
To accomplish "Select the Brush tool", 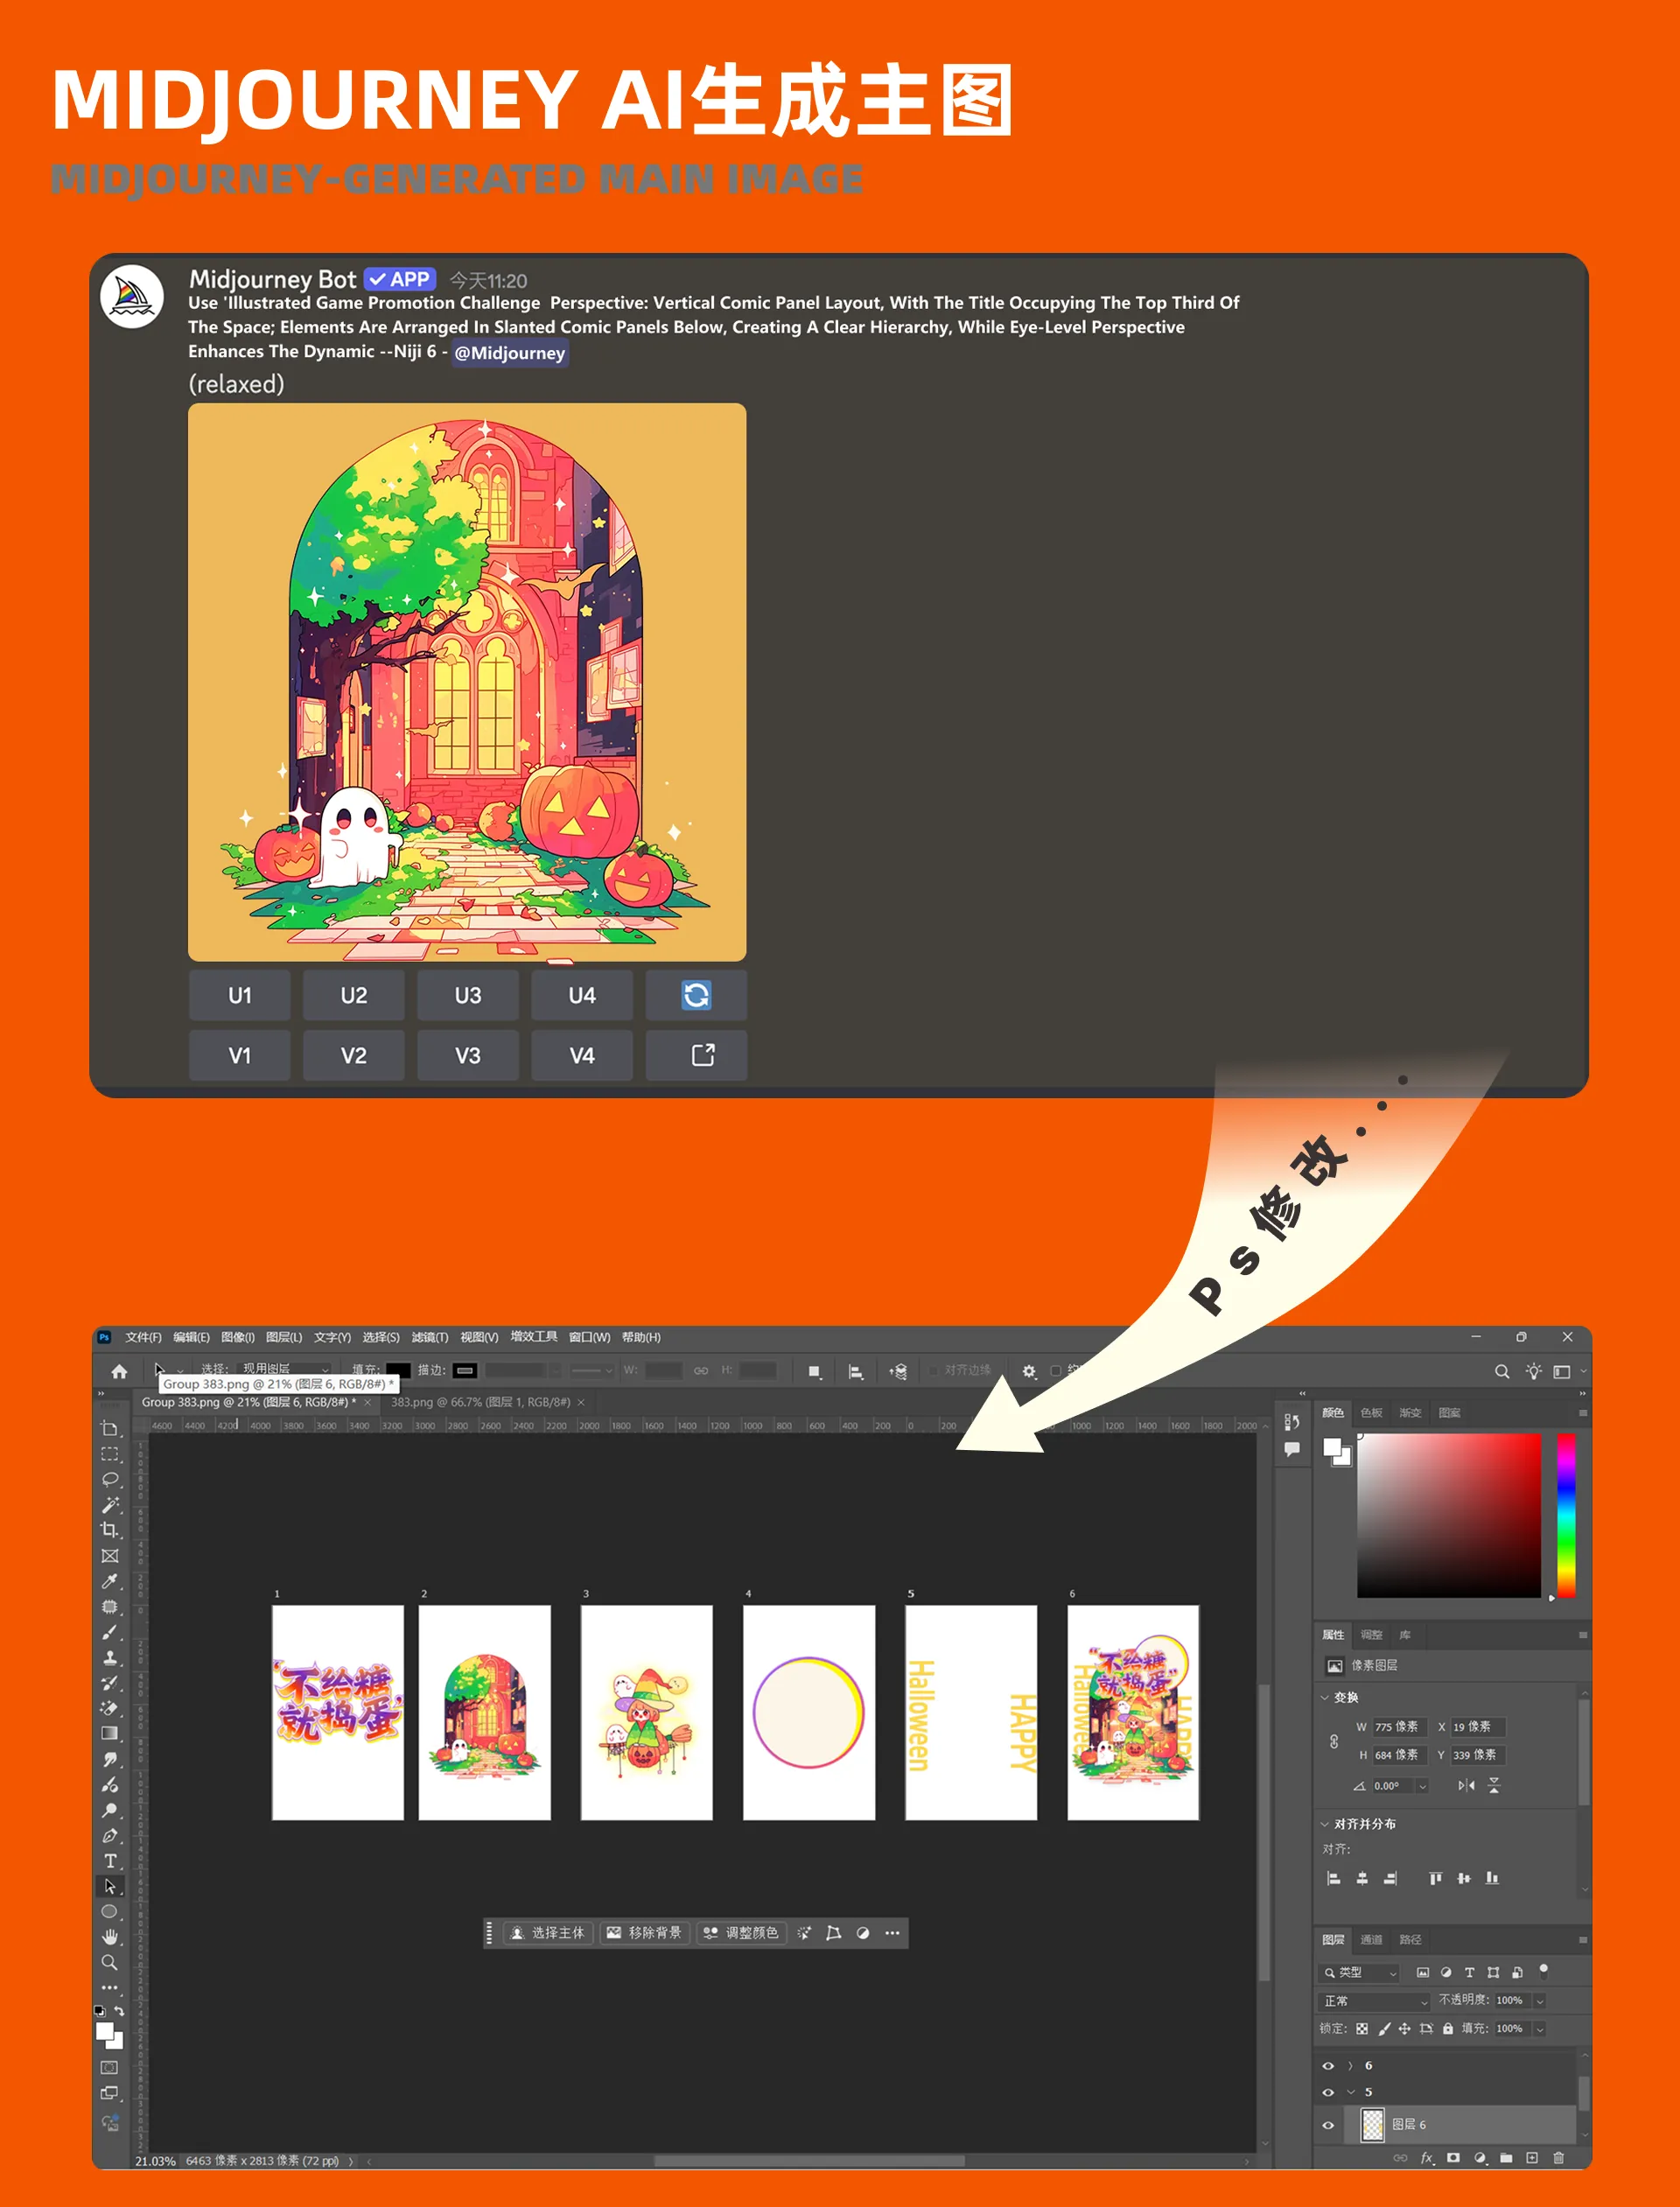I will 110,1632.
